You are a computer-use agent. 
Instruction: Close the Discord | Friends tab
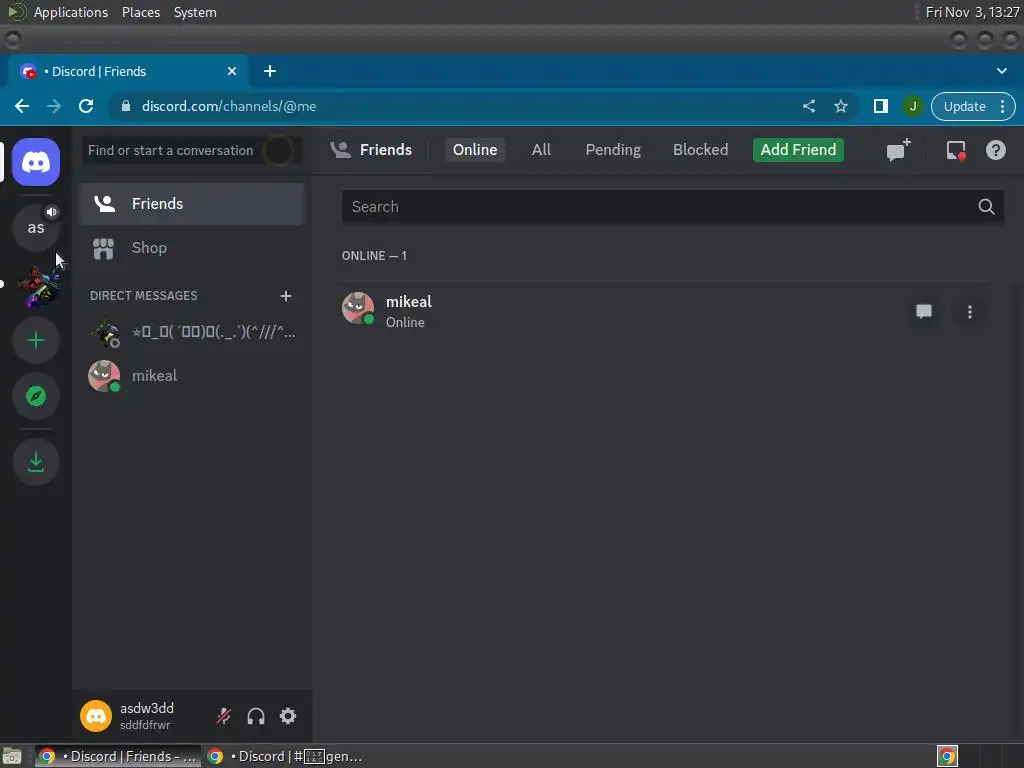click(232, 71)
